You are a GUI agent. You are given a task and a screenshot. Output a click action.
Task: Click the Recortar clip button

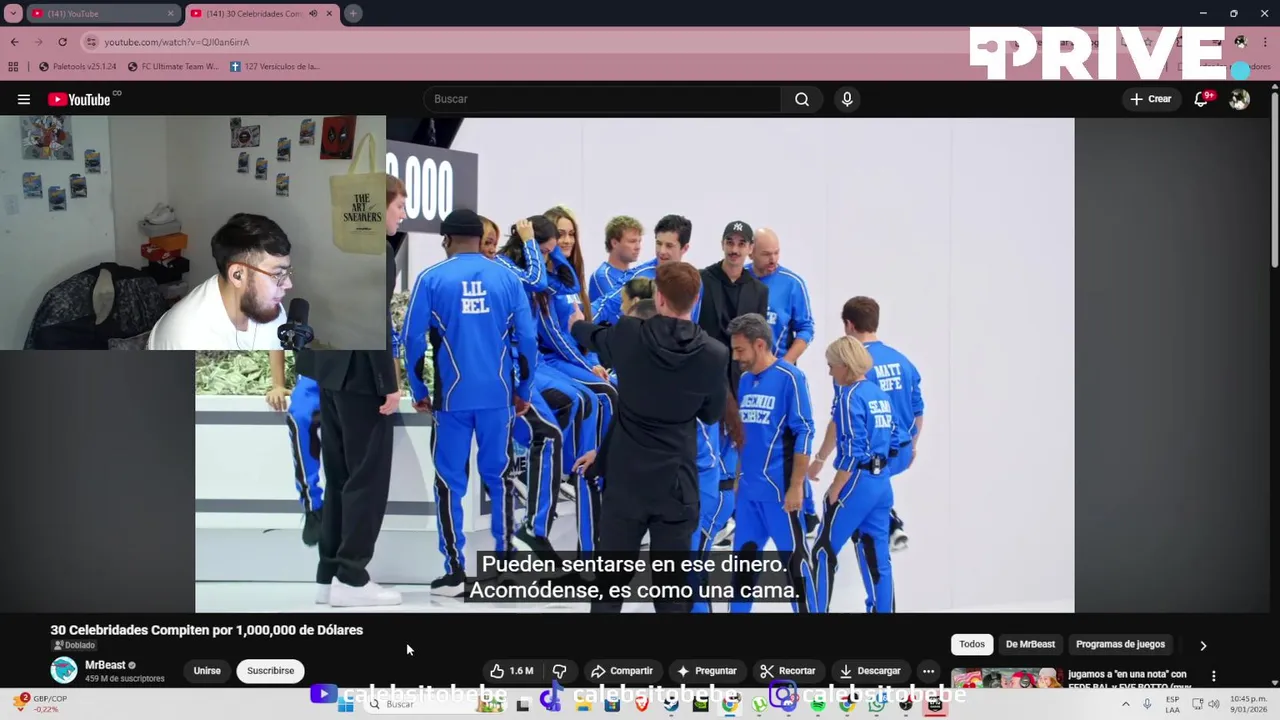pyautogui.click(x=787, y=671)
